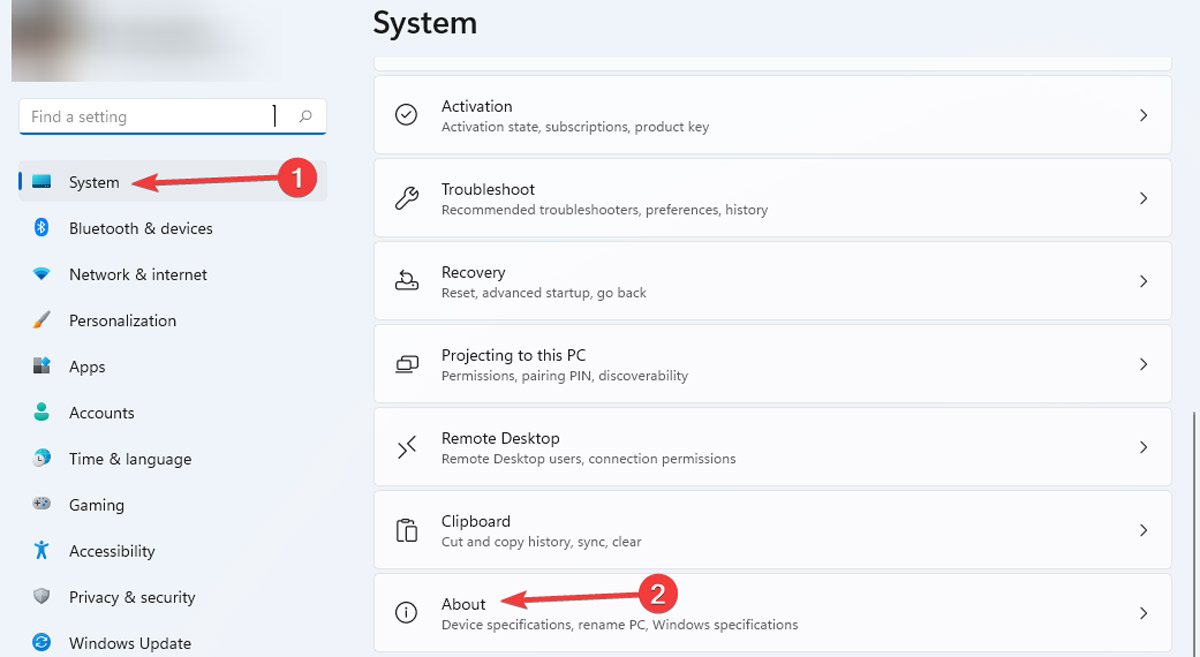This screenshot has height=657, width=1200.
Task: Open the About settings page
Action: tap(700, 612)
